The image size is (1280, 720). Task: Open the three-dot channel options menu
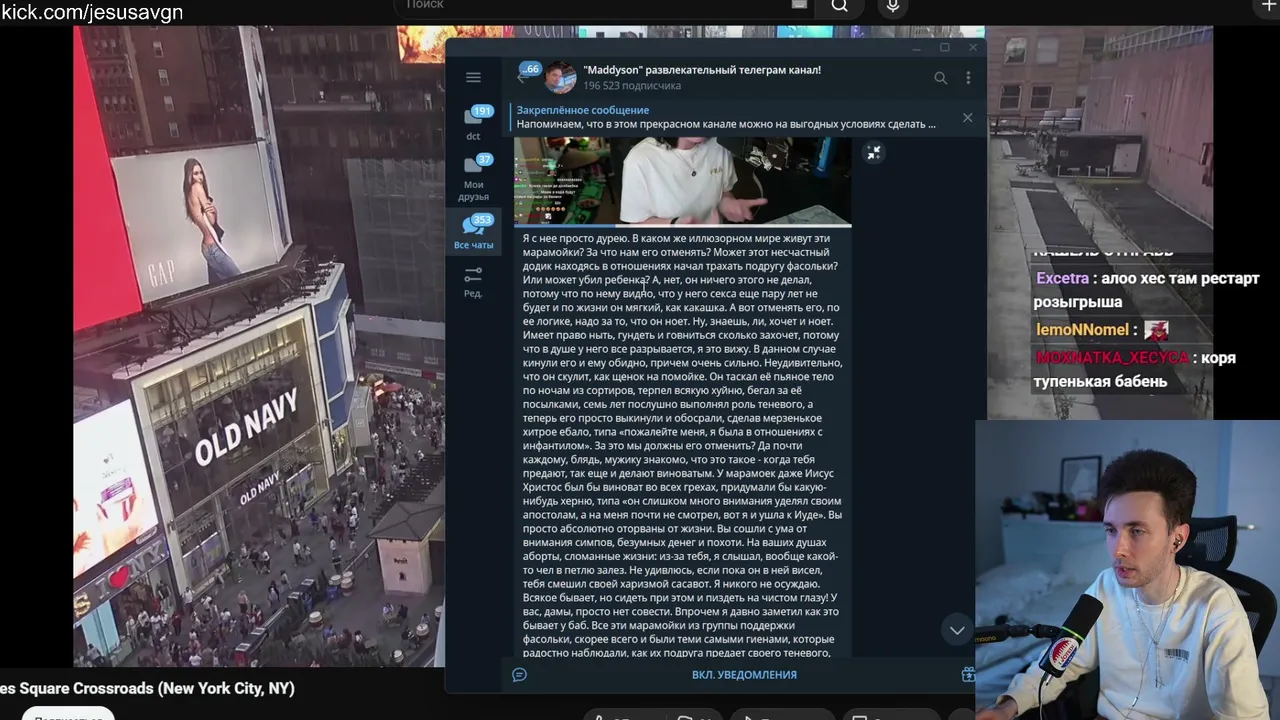pos(968,78)
